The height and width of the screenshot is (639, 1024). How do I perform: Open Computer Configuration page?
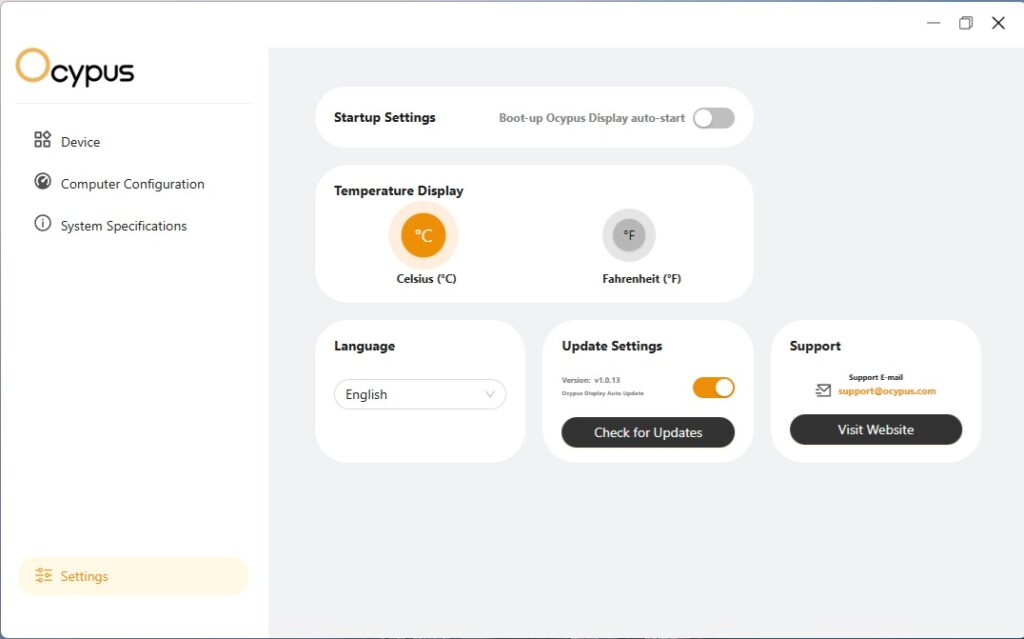(133, 184)
